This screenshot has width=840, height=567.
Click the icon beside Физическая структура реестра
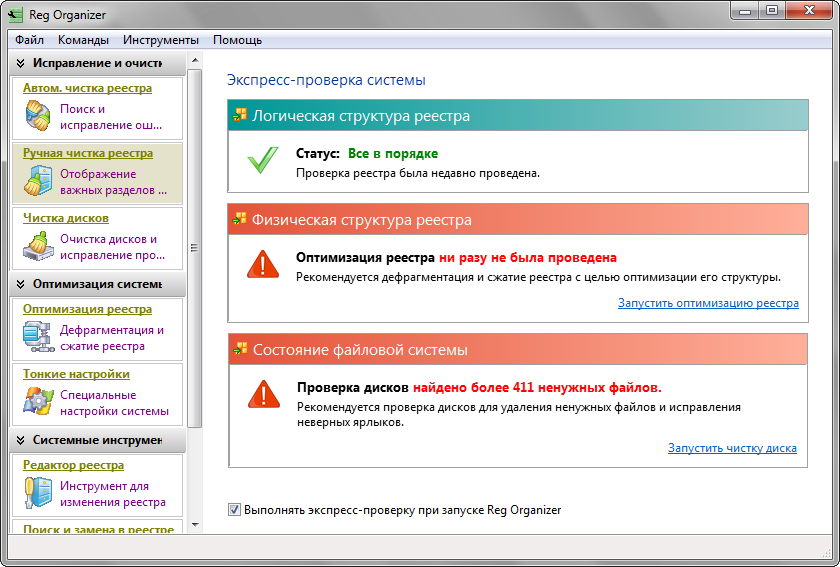click(239, 219)
